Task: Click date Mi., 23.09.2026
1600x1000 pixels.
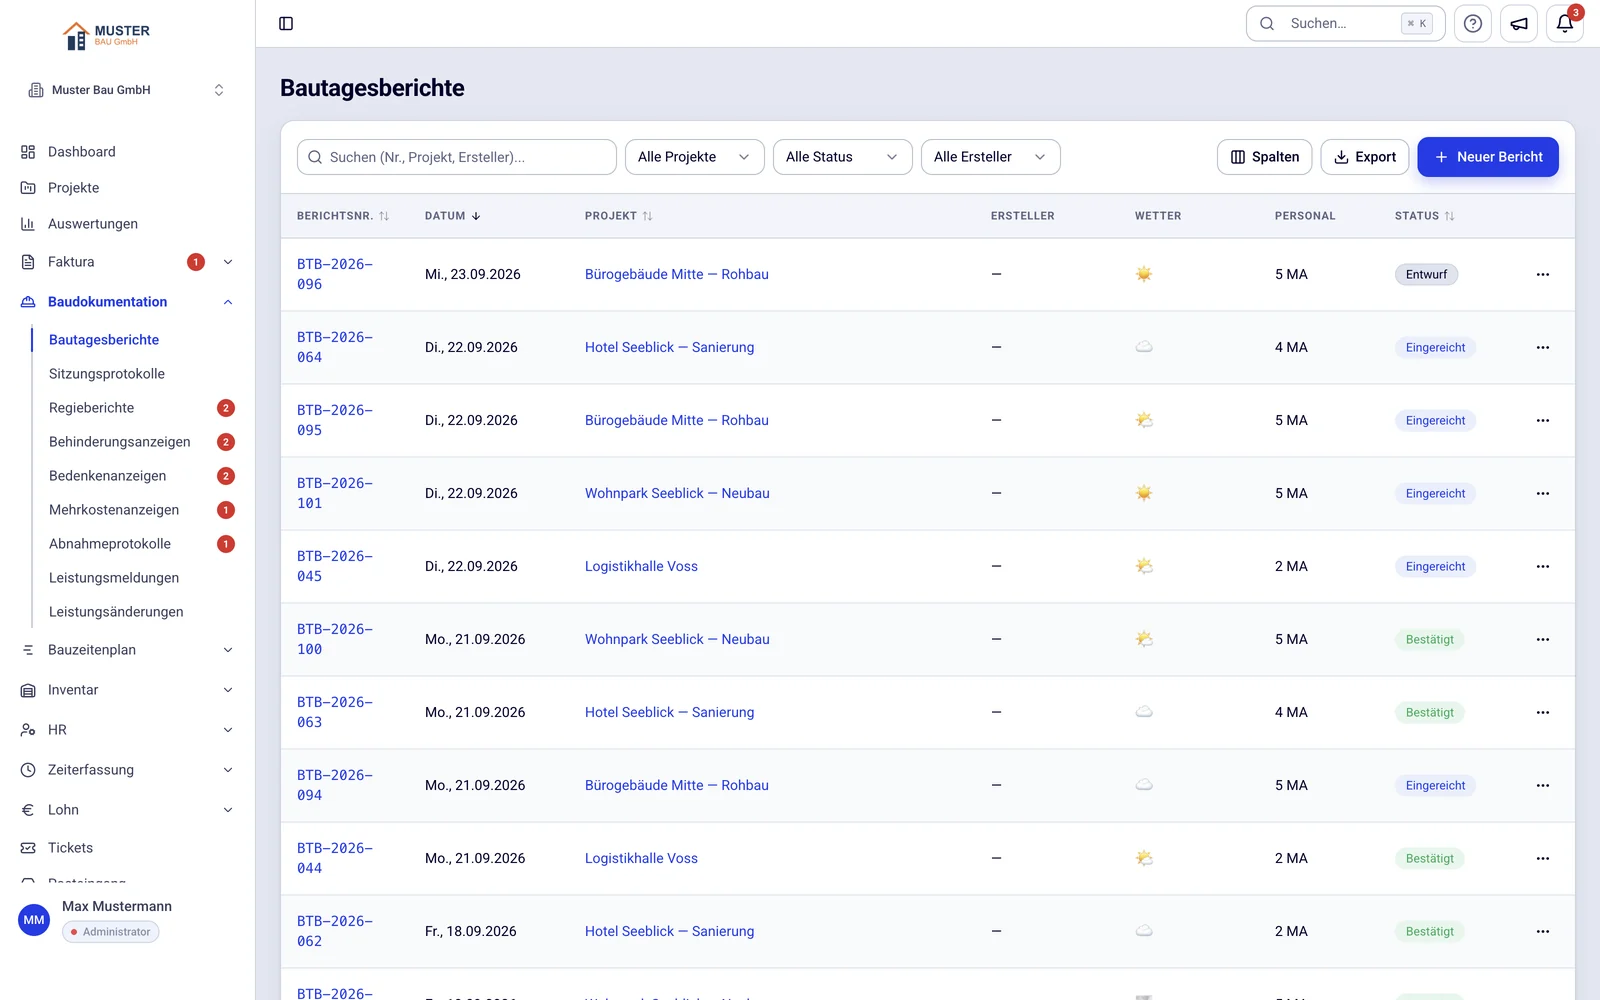Action: point(473,274)
